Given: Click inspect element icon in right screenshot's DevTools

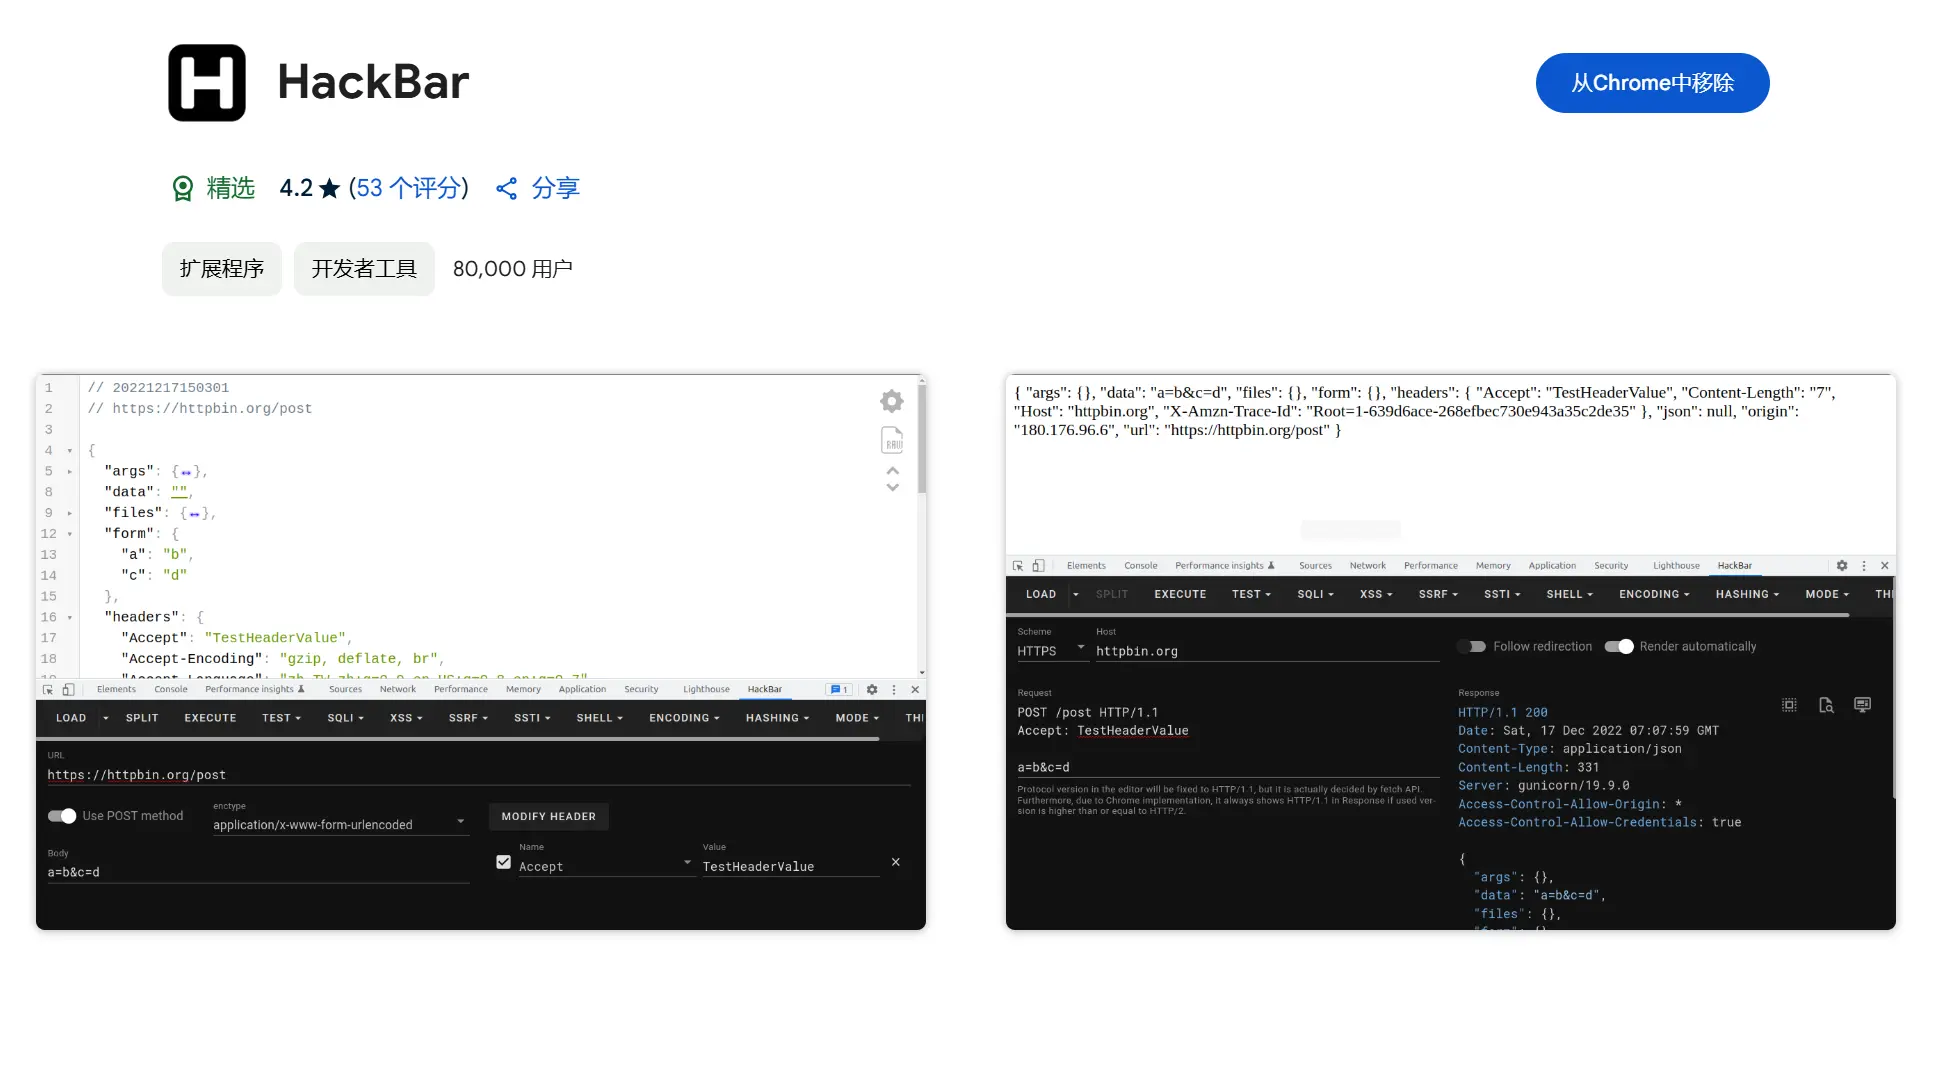Looking at the screenshot, I should pos(1018,566).
